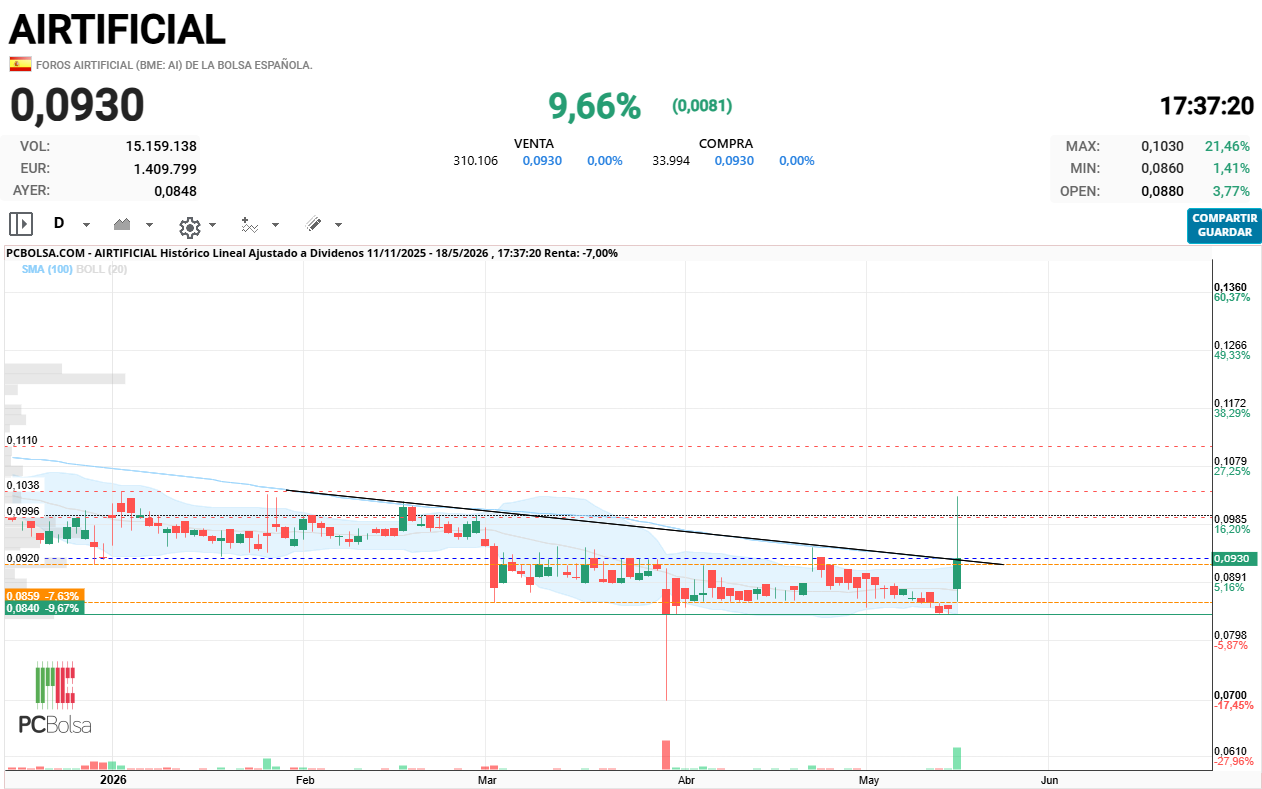Image resolution: width=1262 pixels, height=789 pixels.
Task: Click the 0,0996 level label
Action: (x=22, y=511)
